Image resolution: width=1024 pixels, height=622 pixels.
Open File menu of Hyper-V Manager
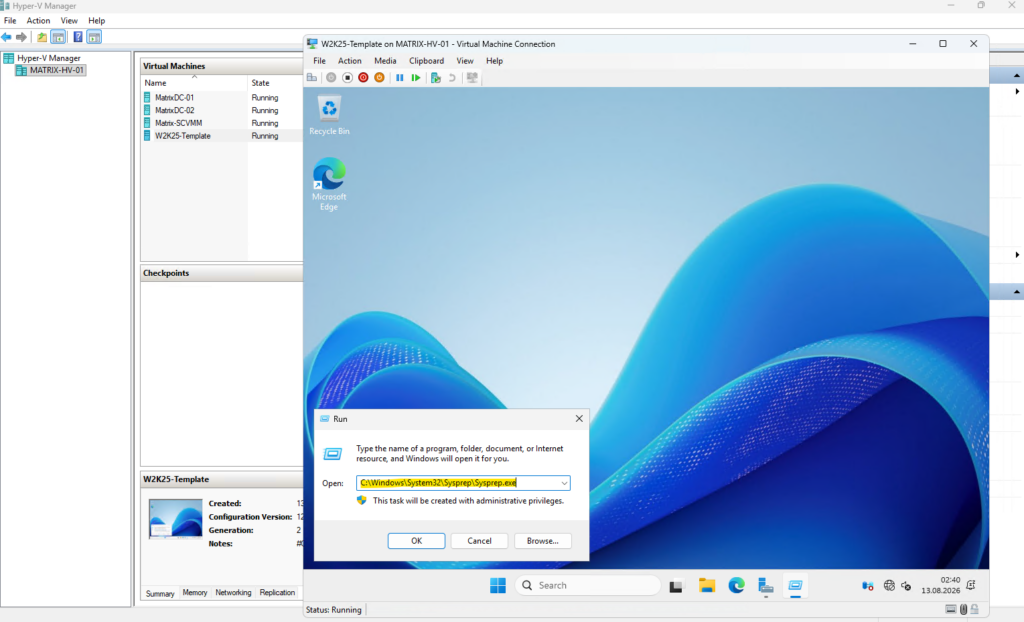[10, 21]
